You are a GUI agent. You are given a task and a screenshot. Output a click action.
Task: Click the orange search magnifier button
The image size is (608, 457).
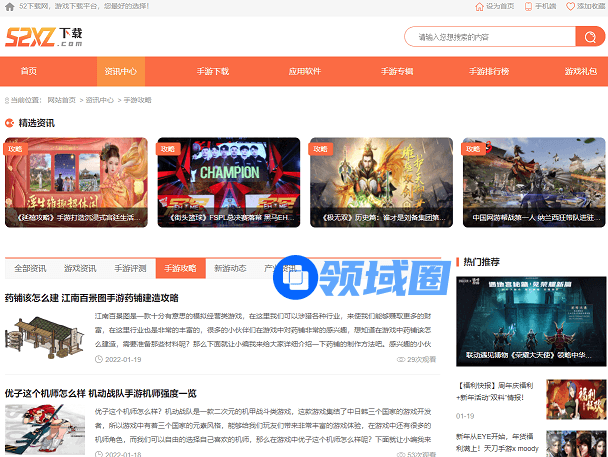(x=589, y=37)
